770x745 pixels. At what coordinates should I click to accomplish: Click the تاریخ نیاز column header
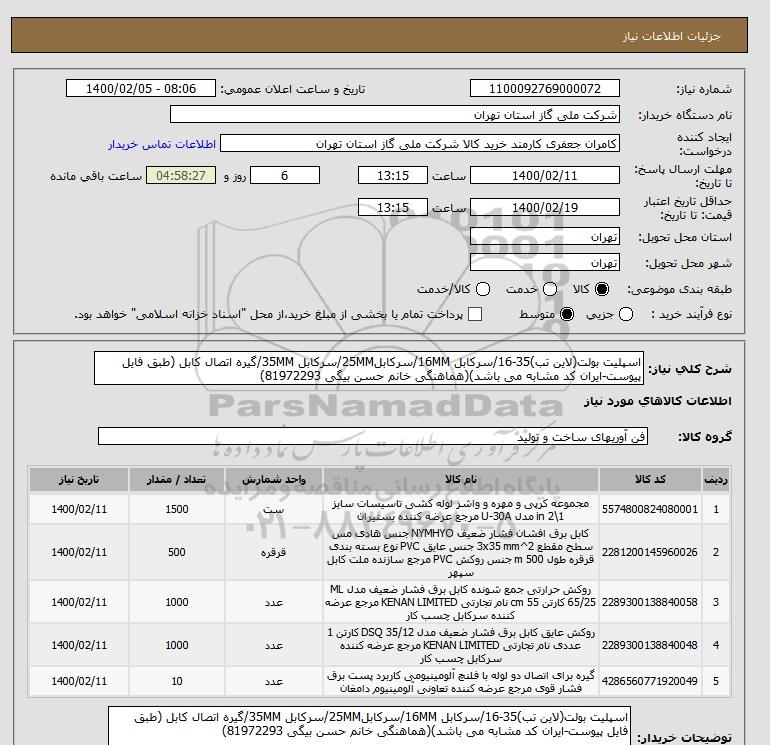79,479
